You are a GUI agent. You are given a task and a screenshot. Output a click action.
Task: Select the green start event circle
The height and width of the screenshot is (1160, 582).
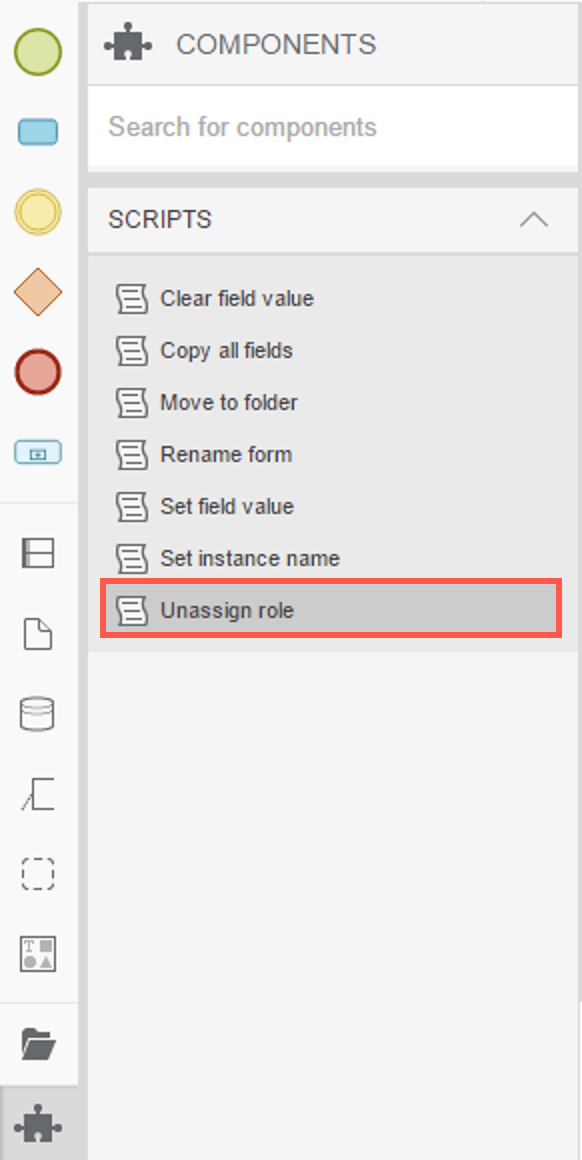pos(37,52)
